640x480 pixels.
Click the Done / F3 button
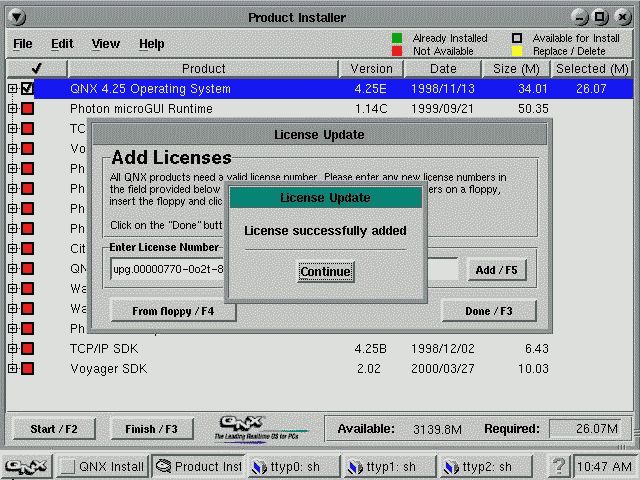[x=488, y=311]
